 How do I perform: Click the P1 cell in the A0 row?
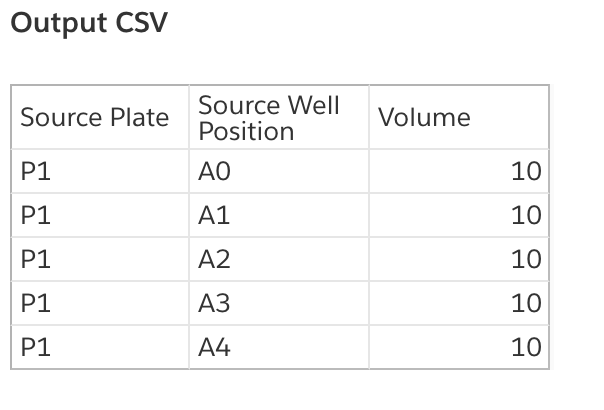100,171
